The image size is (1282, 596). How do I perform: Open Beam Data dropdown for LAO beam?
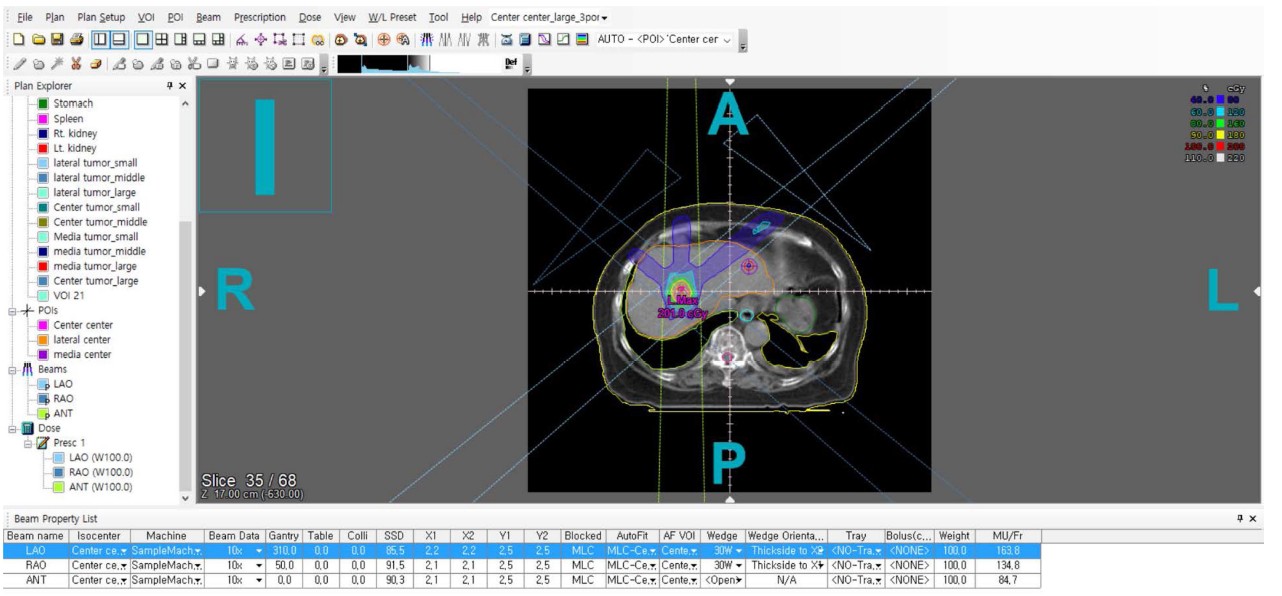click(259, 551)
